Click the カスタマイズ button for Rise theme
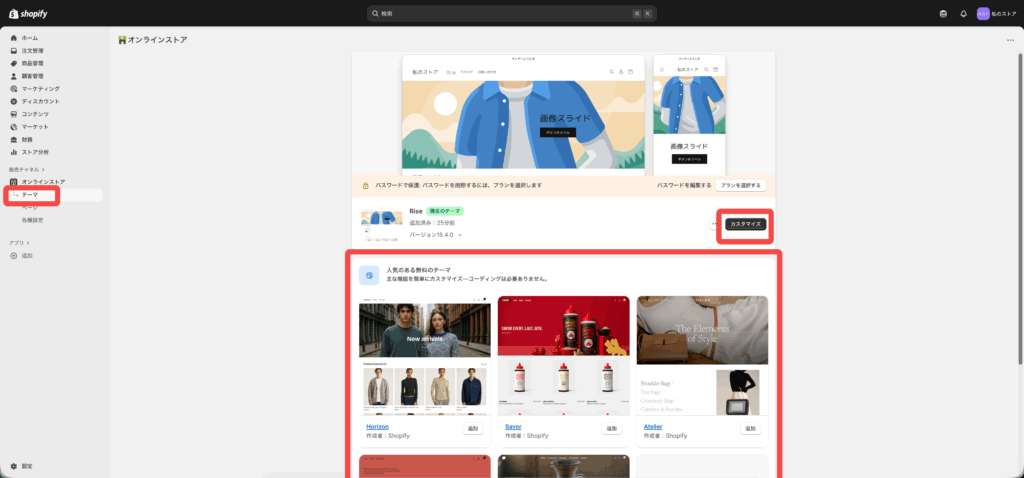 (745, 224)
